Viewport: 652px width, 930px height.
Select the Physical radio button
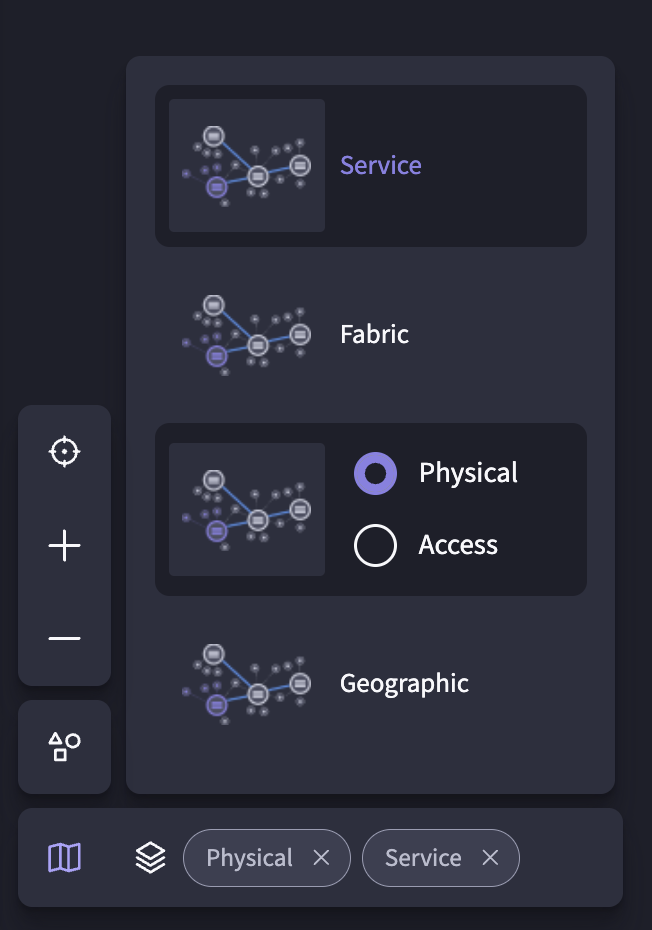coord(375,473)
